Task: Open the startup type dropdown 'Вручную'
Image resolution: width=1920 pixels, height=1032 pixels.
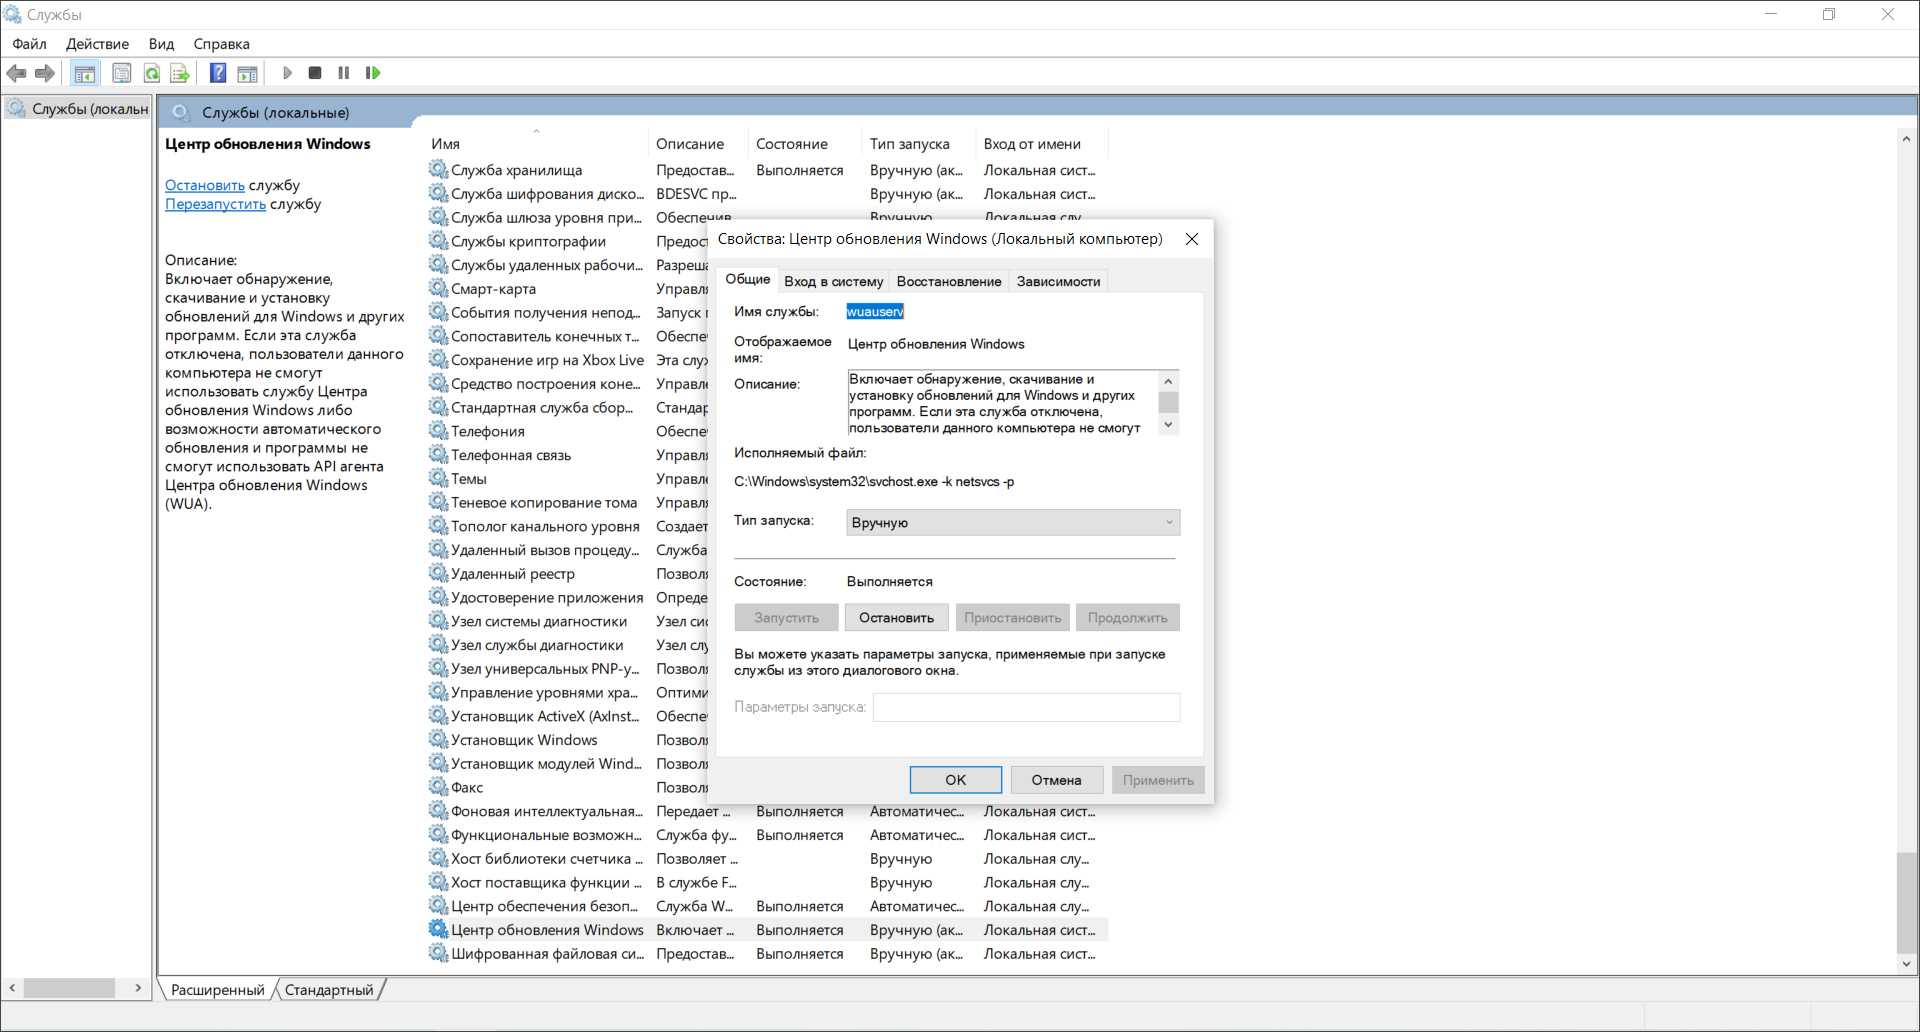Action: (x=1012, y=522)
